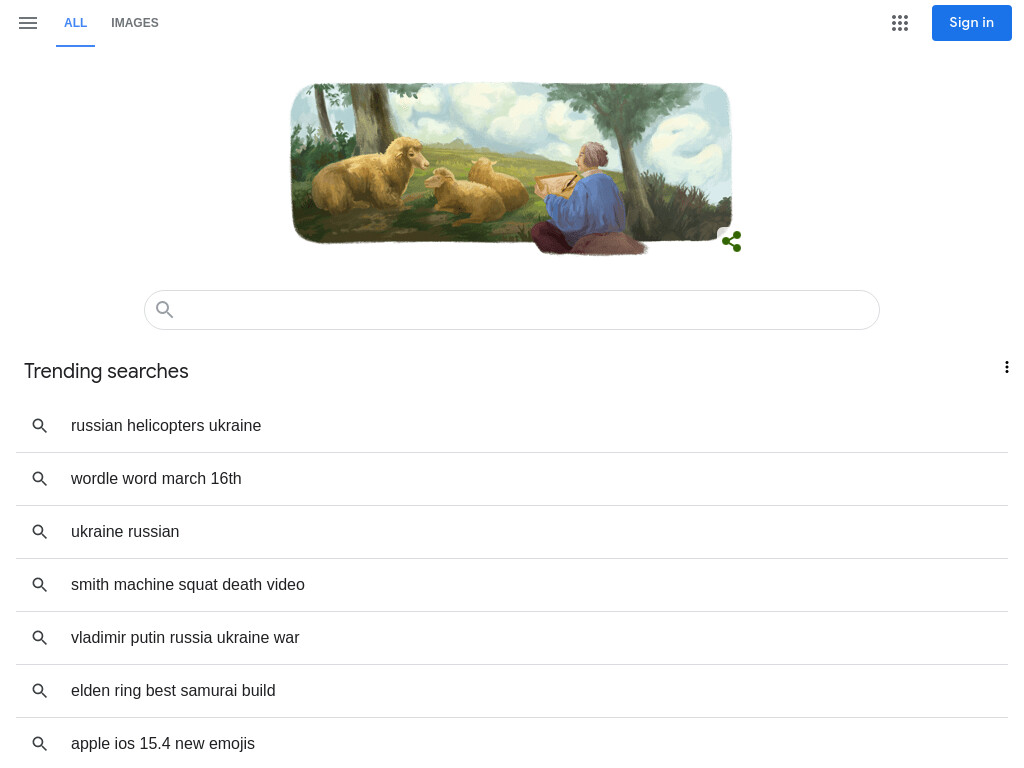Image resolution: width=1024 pixels, height=768 pixels.
Task: Open the painter with sheep Doodle image
Action: (x=511, y=168)
